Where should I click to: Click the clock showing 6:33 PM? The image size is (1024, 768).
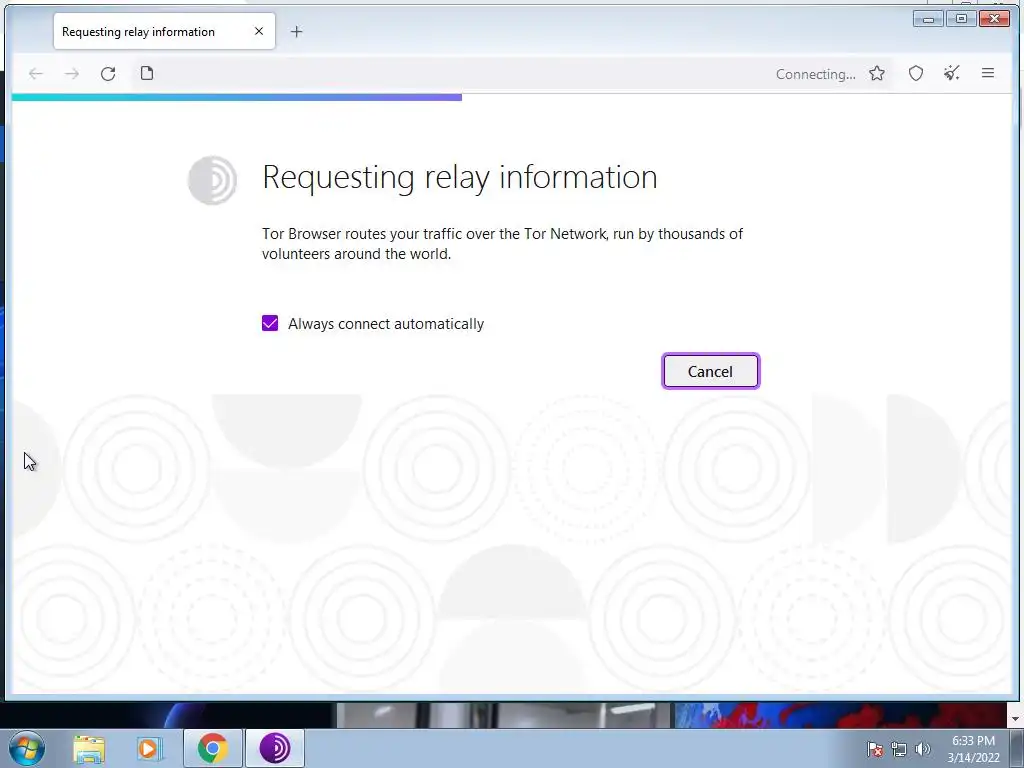point(973,748)
